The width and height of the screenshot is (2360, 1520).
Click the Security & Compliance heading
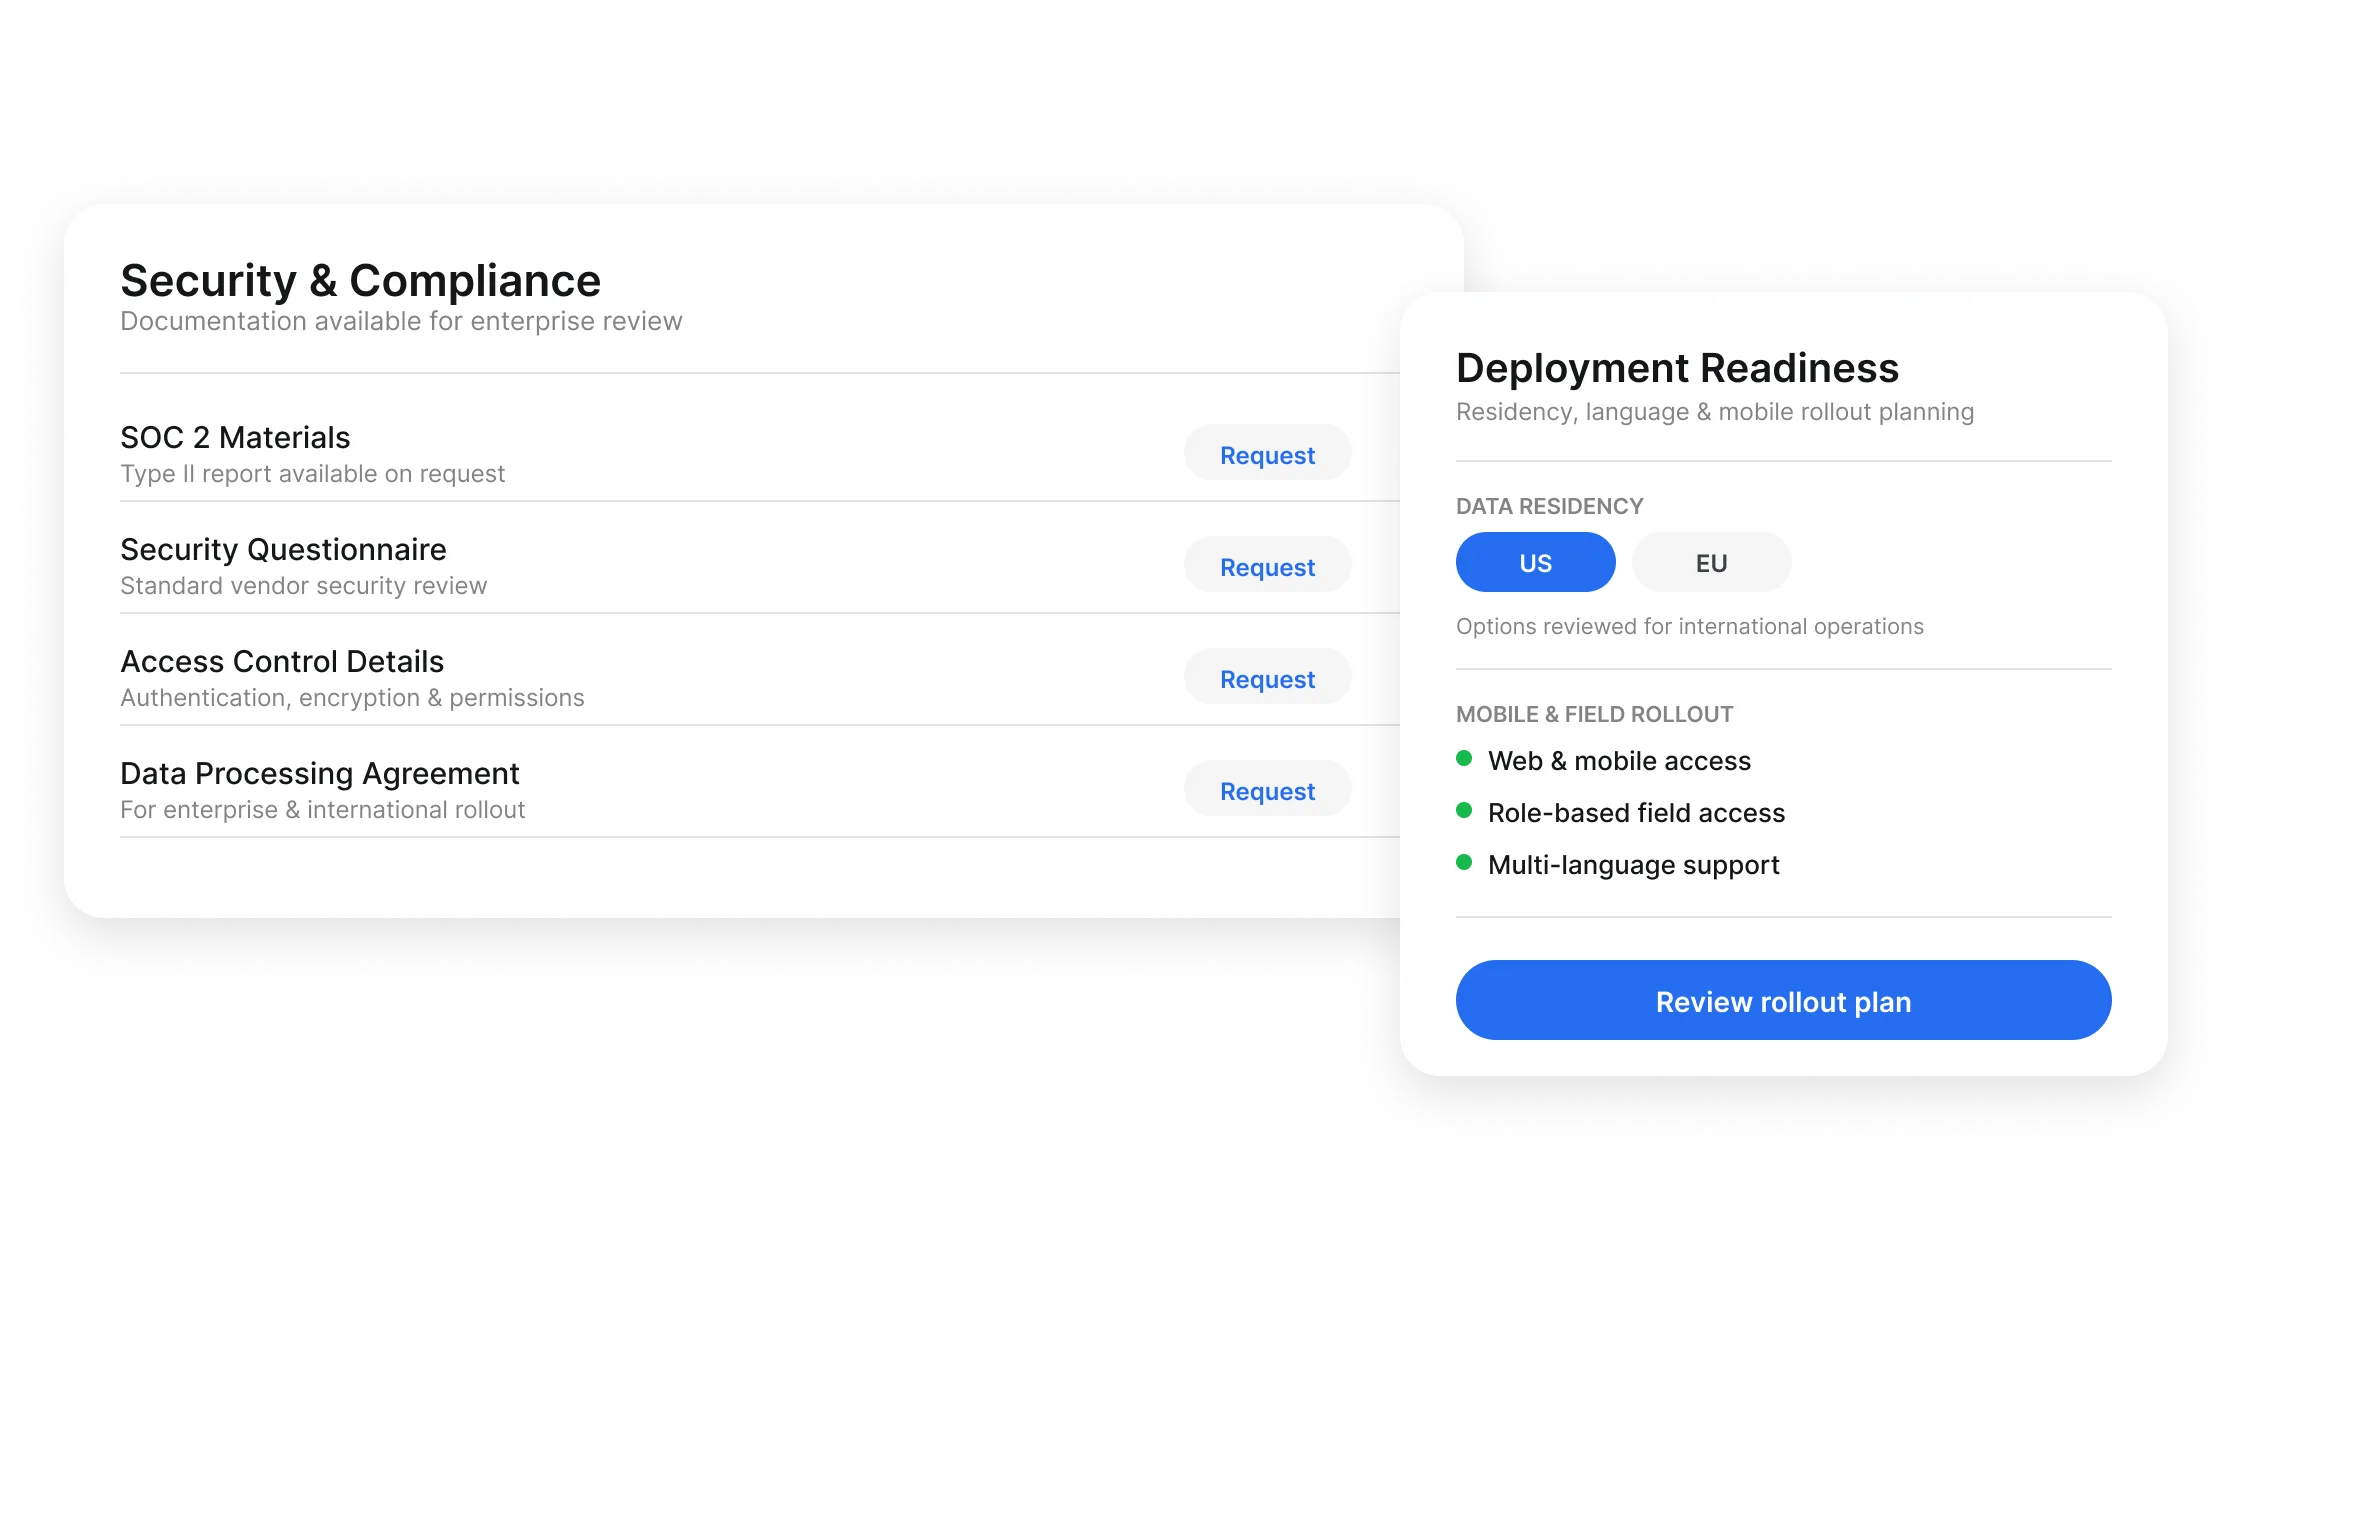tap(361, 280)
